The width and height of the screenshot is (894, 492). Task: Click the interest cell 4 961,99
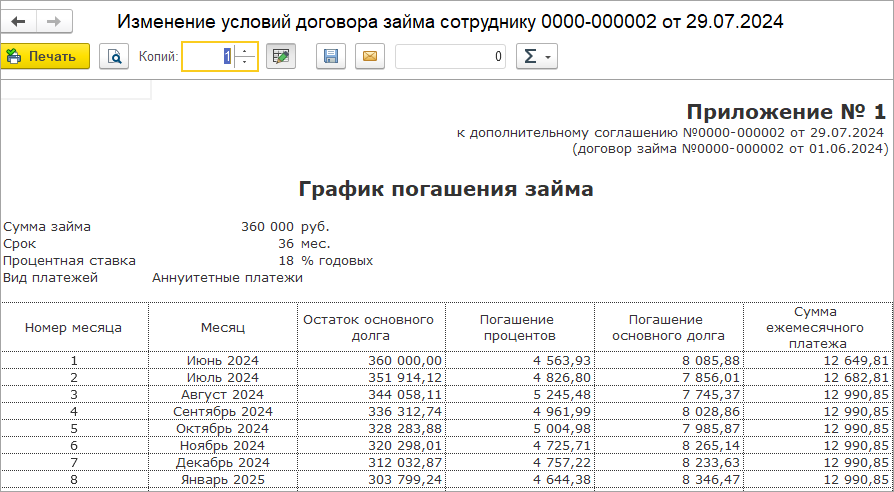tap(520, 411)
